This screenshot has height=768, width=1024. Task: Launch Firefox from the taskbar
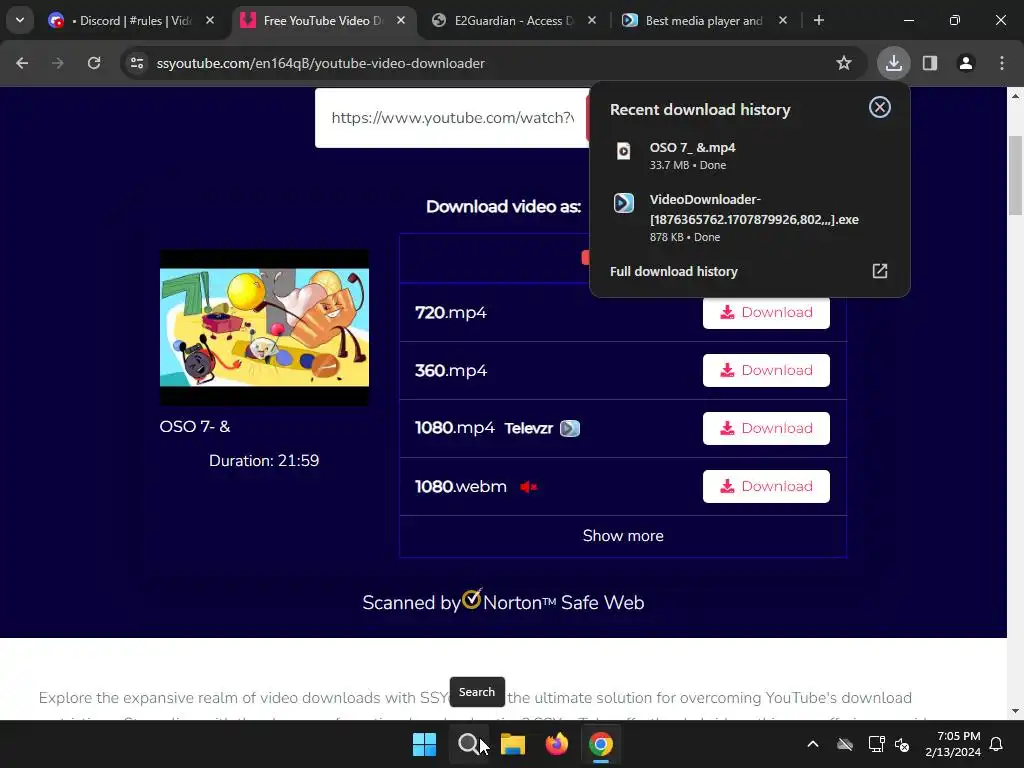click(556, 744)
